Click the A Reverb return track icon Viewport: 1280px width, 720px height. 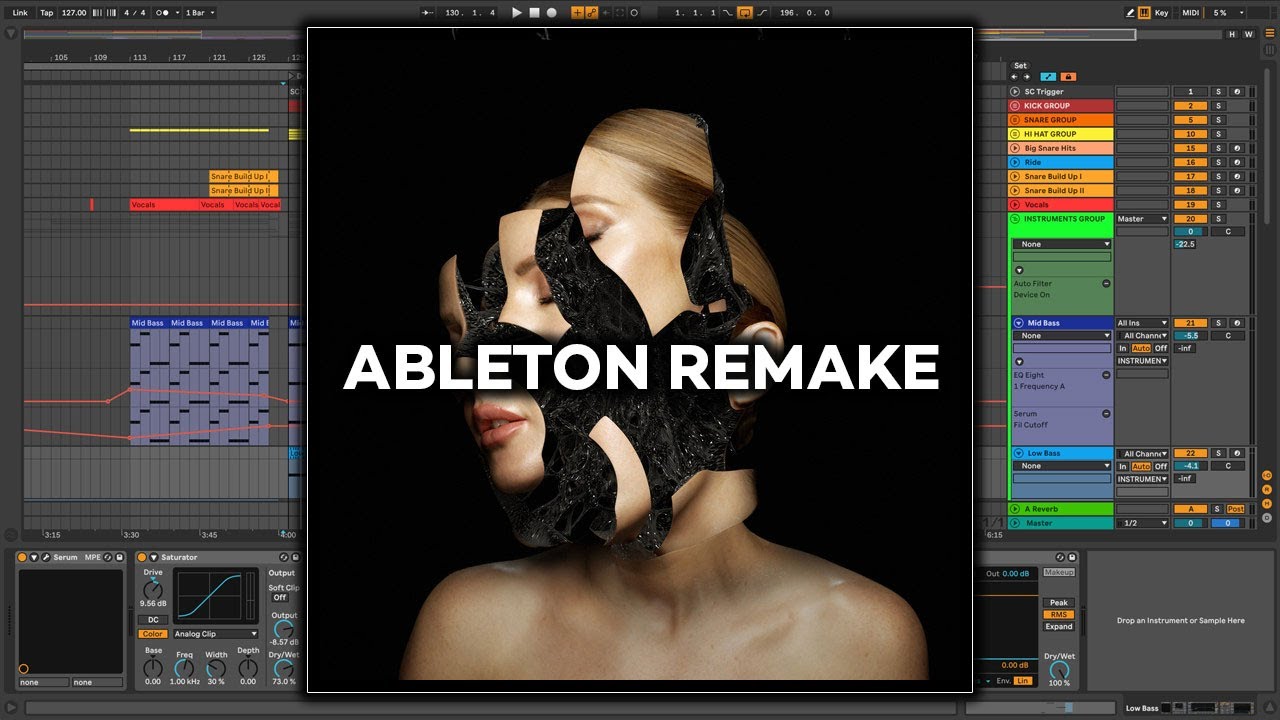coord(1015,509)
